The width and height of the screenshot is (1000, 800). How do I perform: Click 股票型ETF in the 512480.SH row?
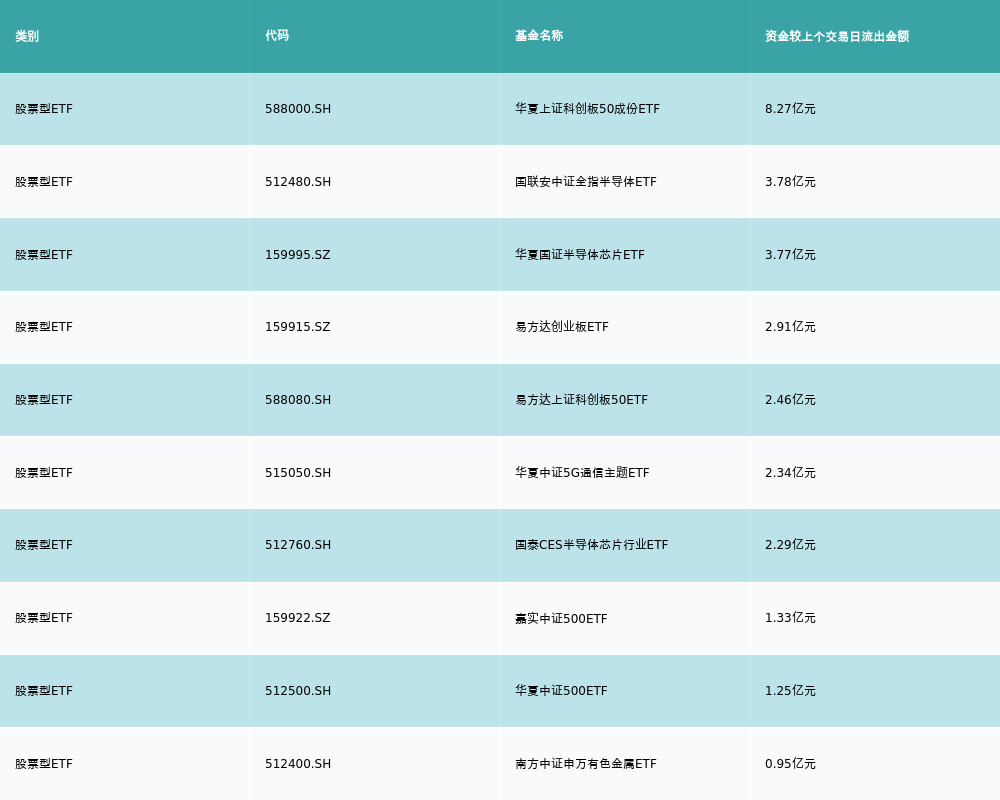coord(44,182)
